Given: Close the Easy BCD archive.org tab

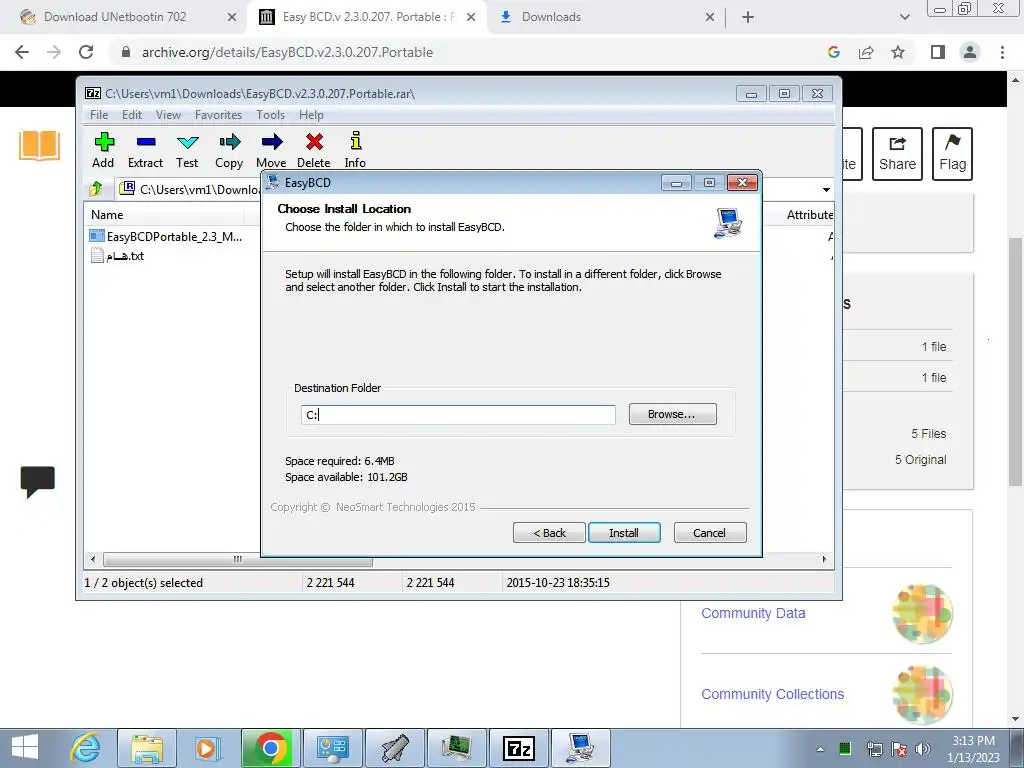Looking at the screenshot, I should pos(471,18).
